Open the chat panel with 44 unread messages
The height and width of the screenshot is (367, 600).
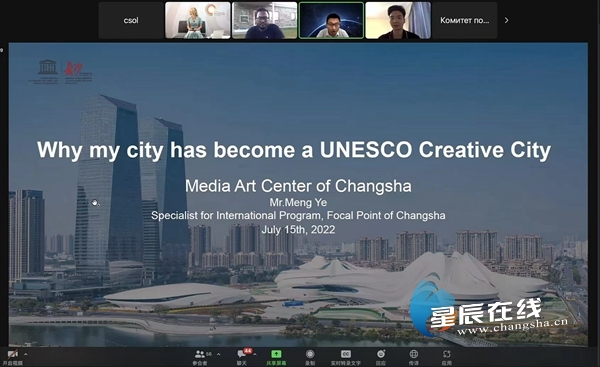[242, 357]
